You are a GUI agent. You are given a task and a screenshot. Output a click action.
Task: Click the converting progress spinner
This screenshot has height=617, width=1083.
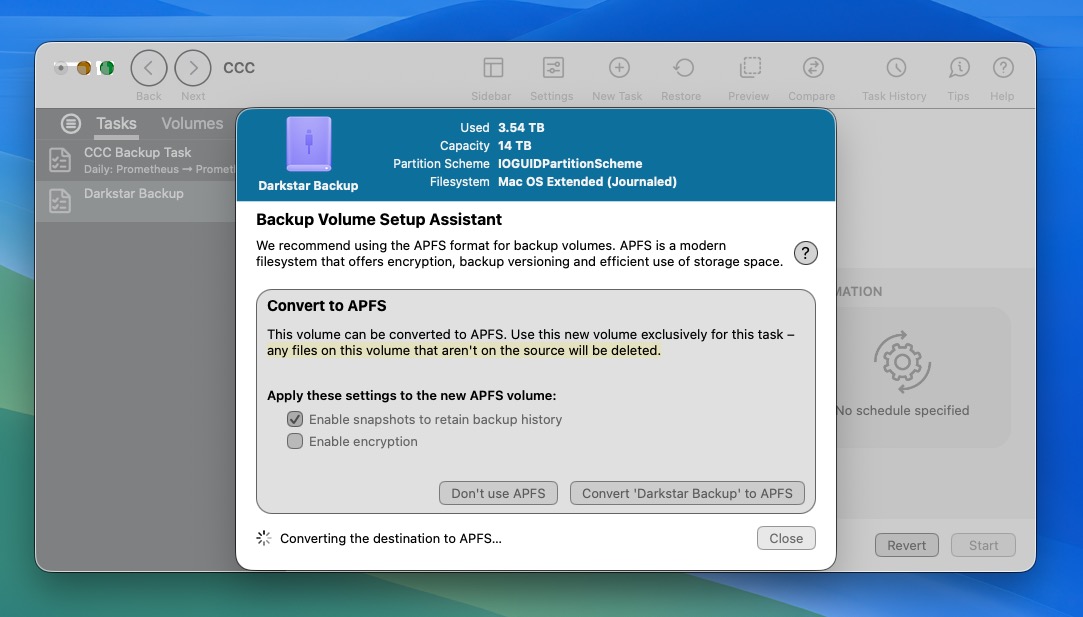(263, 538)
